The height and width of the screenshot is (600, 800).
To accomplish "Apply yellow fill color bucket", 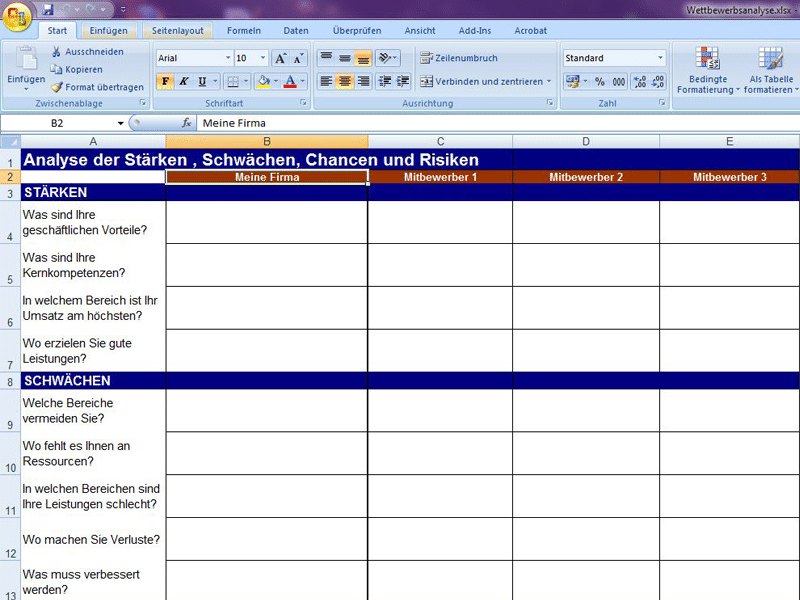I will tap(264, 81).
